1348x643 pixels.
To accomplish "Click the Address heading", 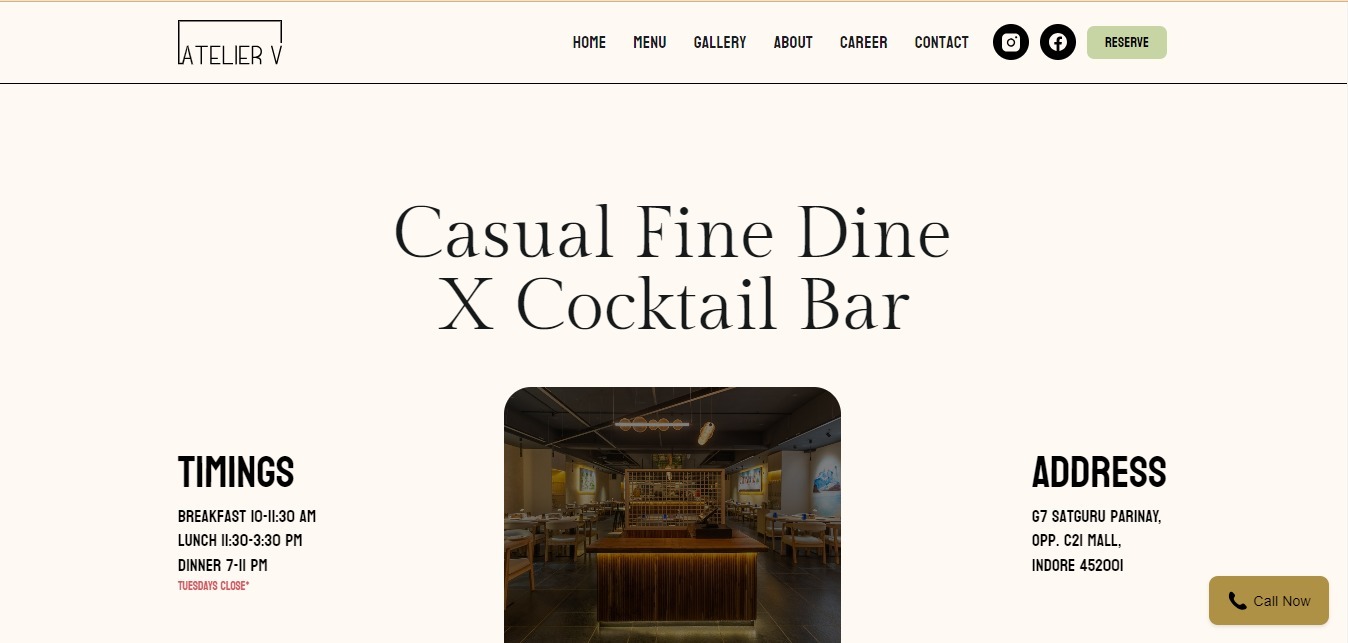I will click(1099, 472).
